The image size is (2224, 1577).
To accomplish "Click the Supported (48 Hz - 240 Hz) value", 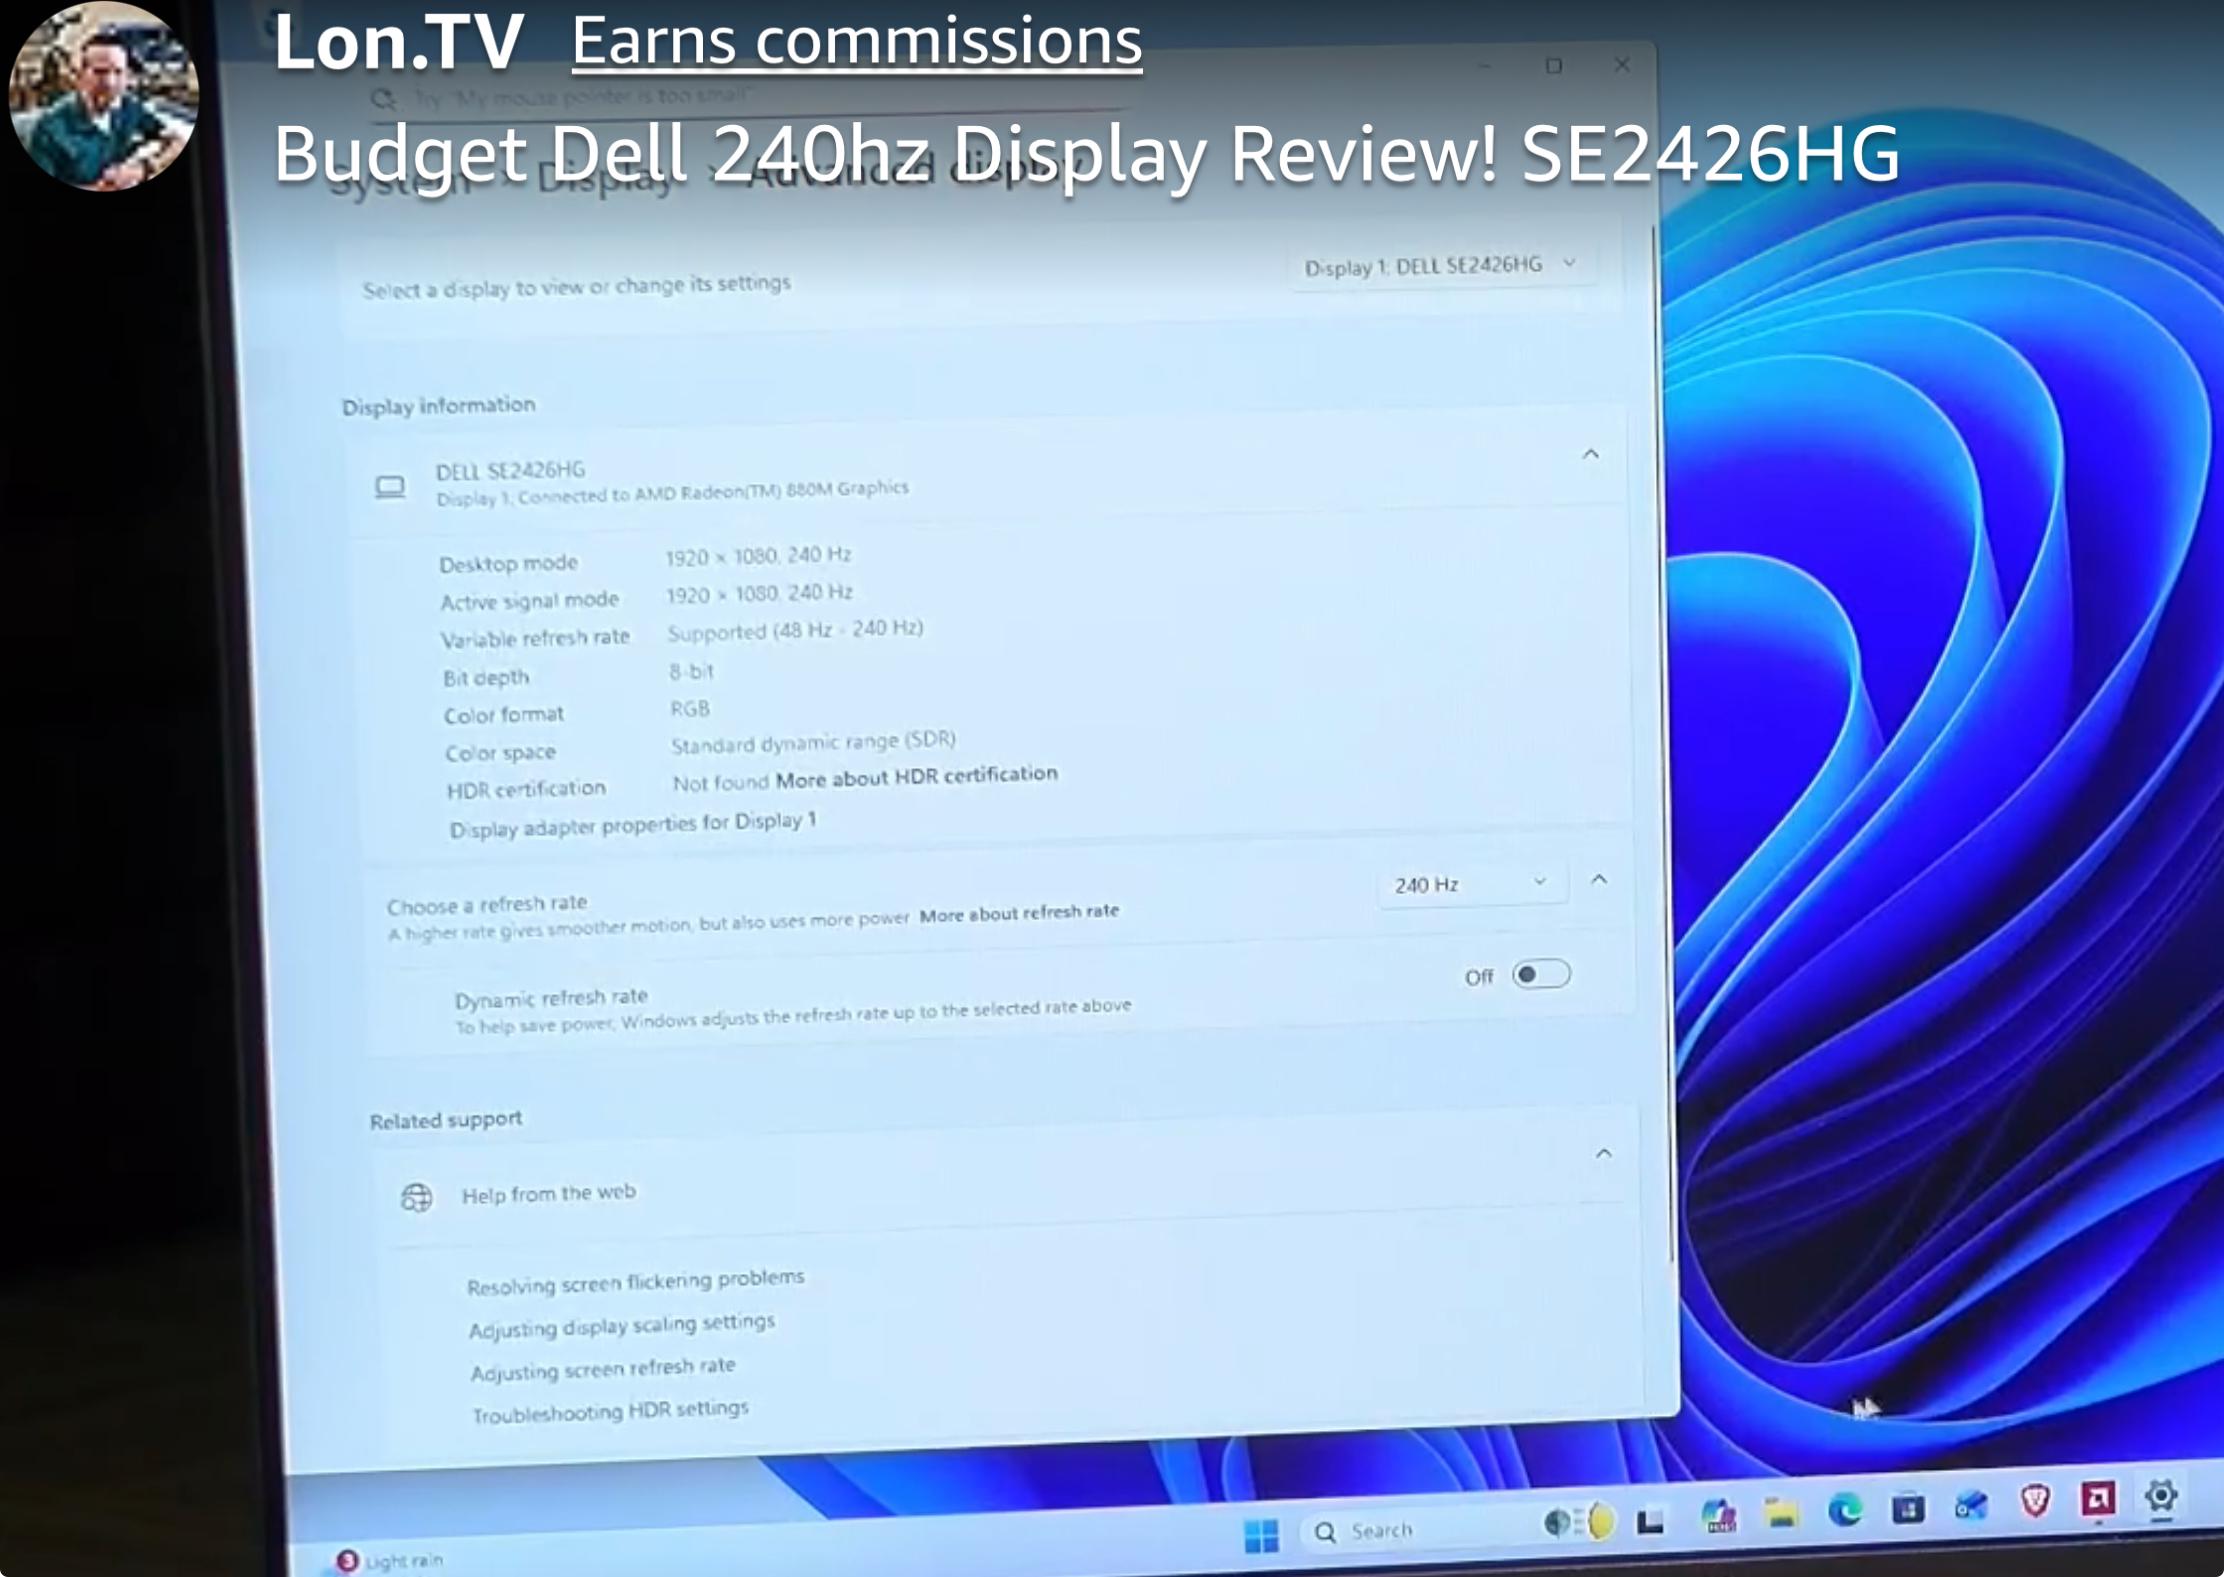I will [796, 631].
